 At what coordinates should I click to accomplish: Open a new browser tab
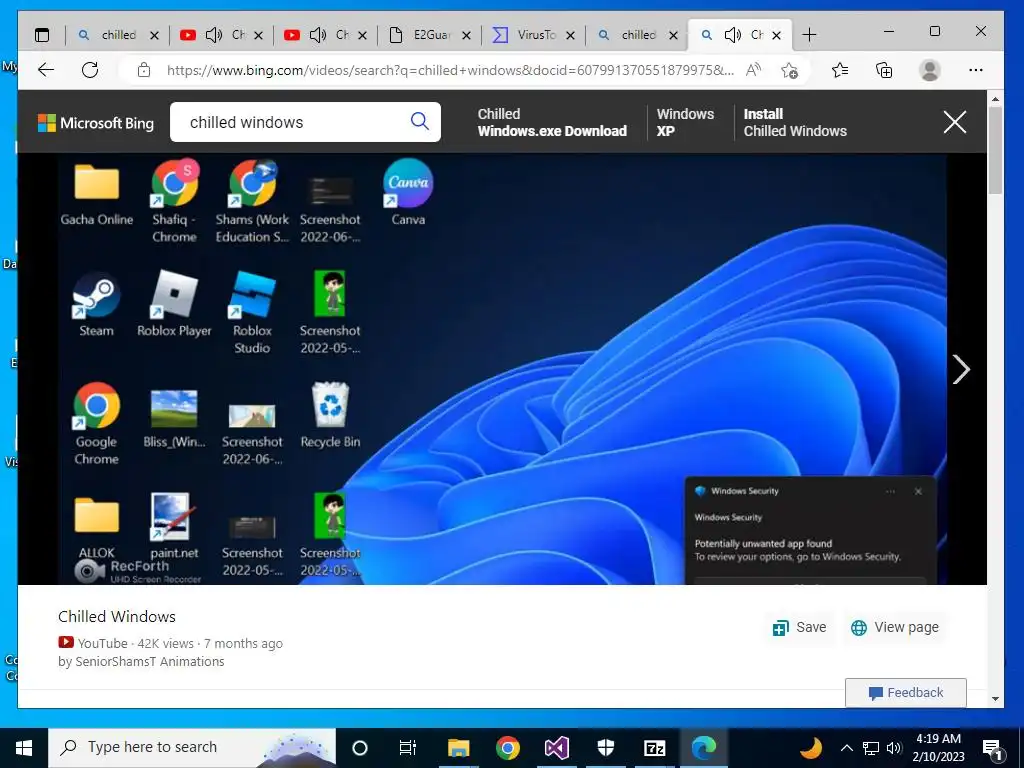click(x=809, y=35)
